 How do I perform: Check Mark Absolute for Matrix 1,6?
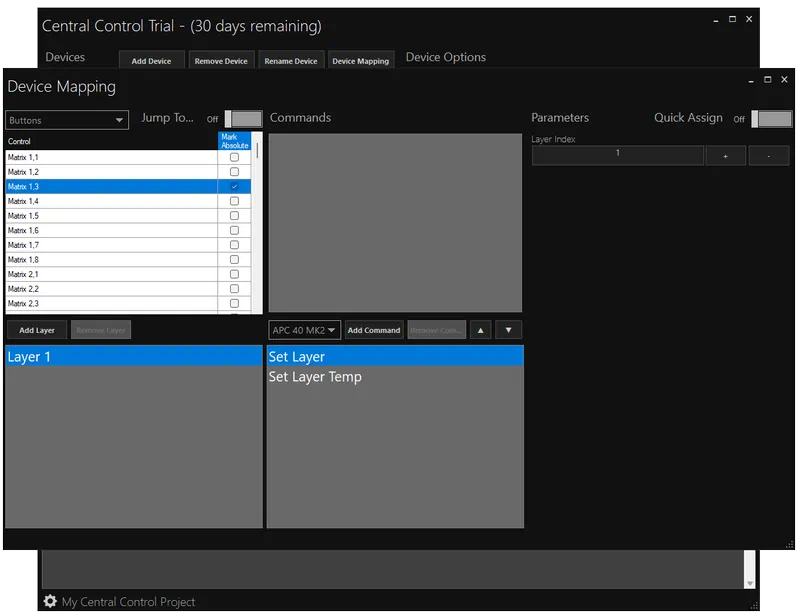point(234,230)
